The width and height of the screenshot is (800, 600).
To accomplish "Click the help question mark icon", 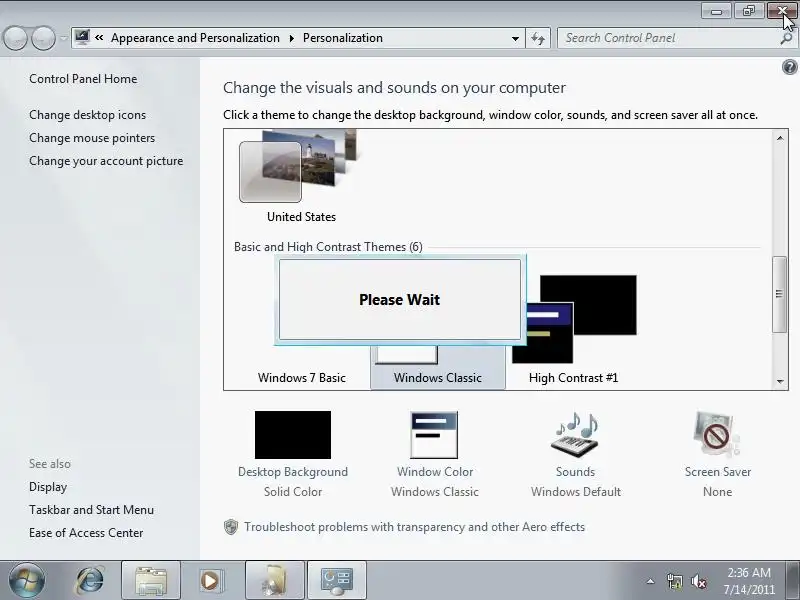I will 789,67.
